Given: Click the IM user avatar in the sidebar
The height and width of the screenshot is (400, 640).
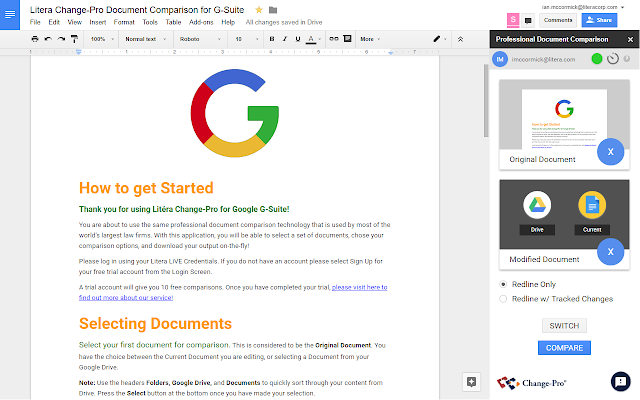Looking at the screenshot, I should 500,59.
